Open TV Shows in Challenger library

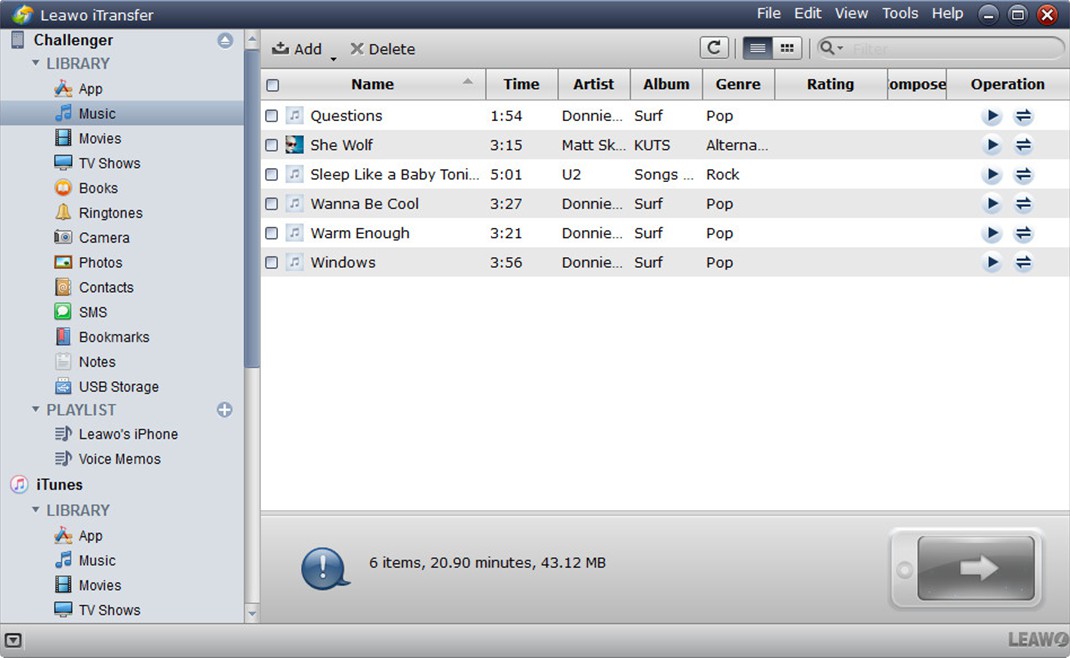[x=109, y=163]
